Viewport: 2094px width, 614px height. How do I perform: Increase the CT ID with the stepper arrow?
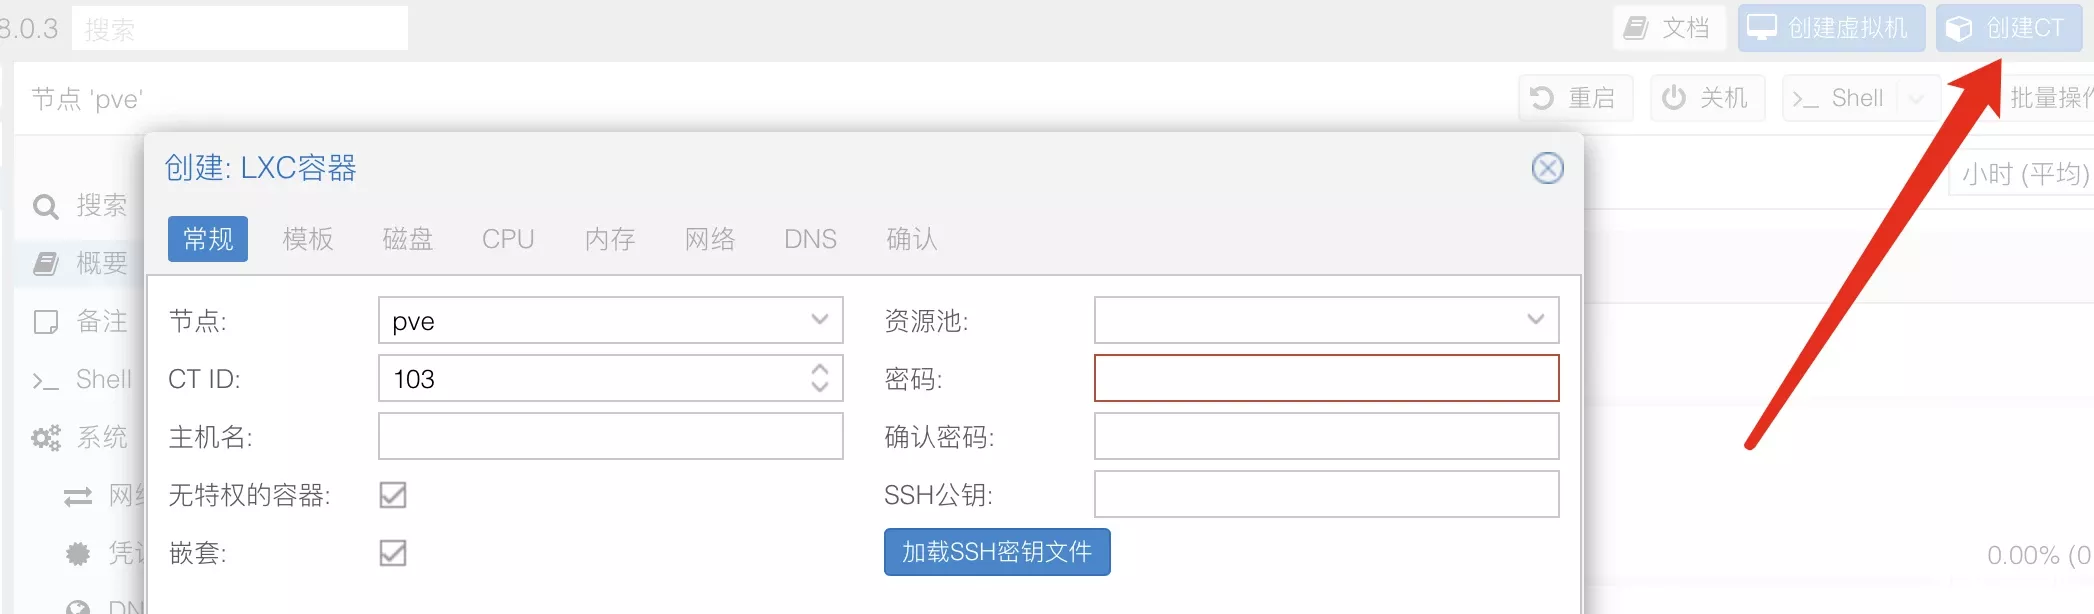click(820, 369)
